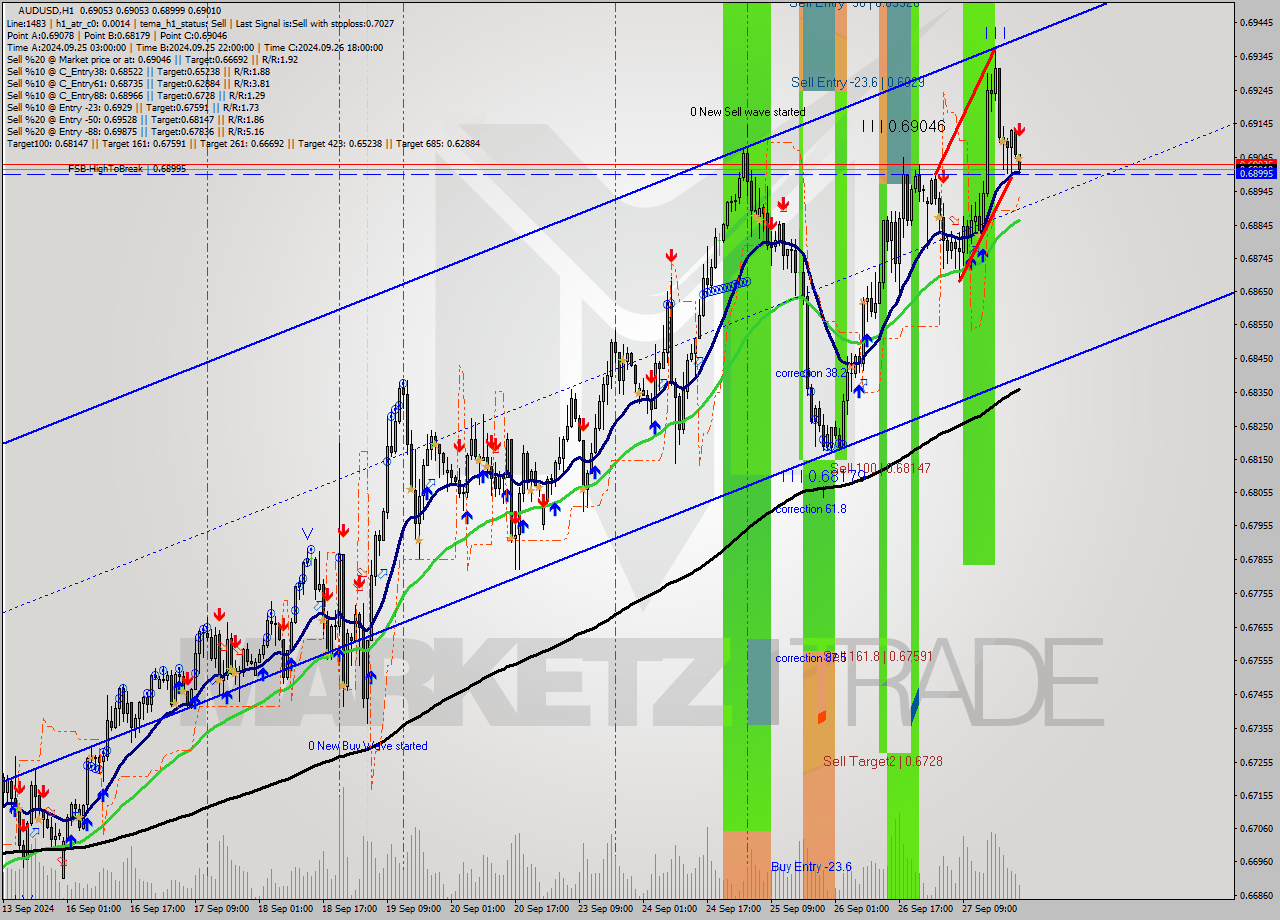Viewport: 1280px width, 920px height.
Task: Click the 0.68550 price axis label
Action: (x=1257, y=325)
